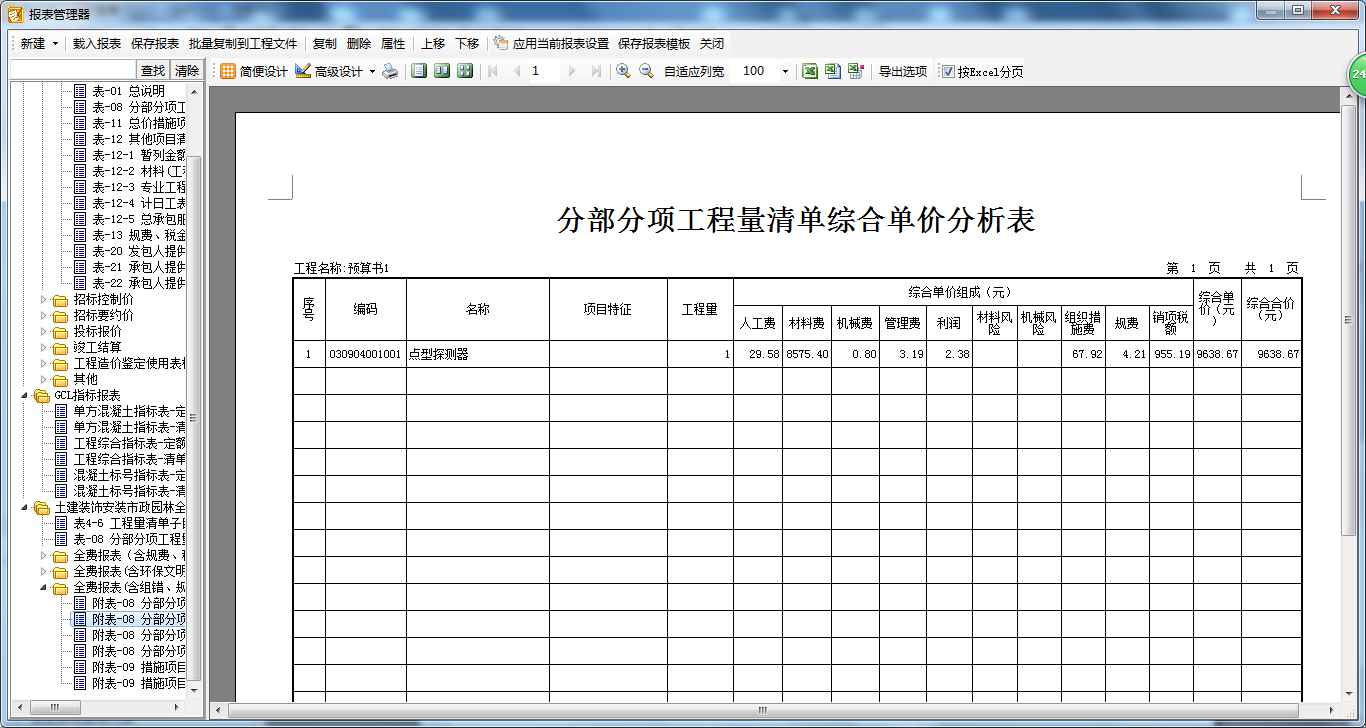Expand the 投标报价 folder
The width and height of the screenshot is (1366, 728).
[x=43, y=331]
